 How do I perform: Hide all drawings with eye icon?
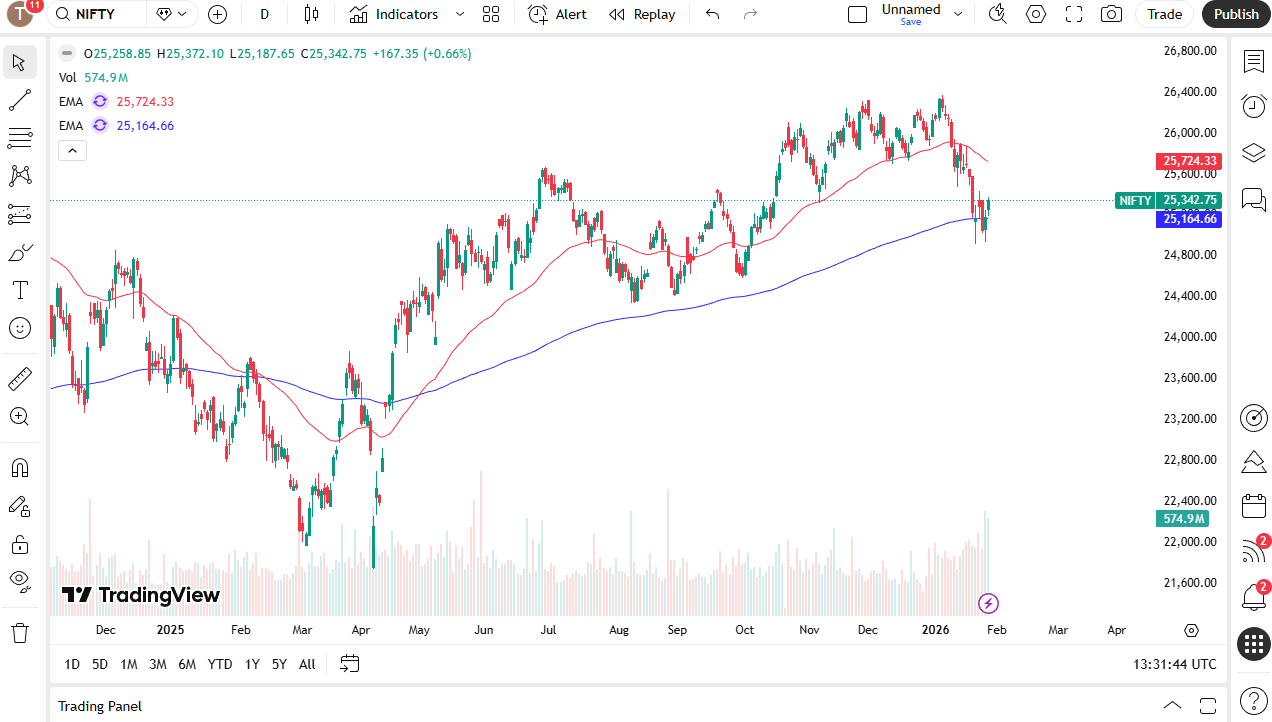(x=19, y=580)
